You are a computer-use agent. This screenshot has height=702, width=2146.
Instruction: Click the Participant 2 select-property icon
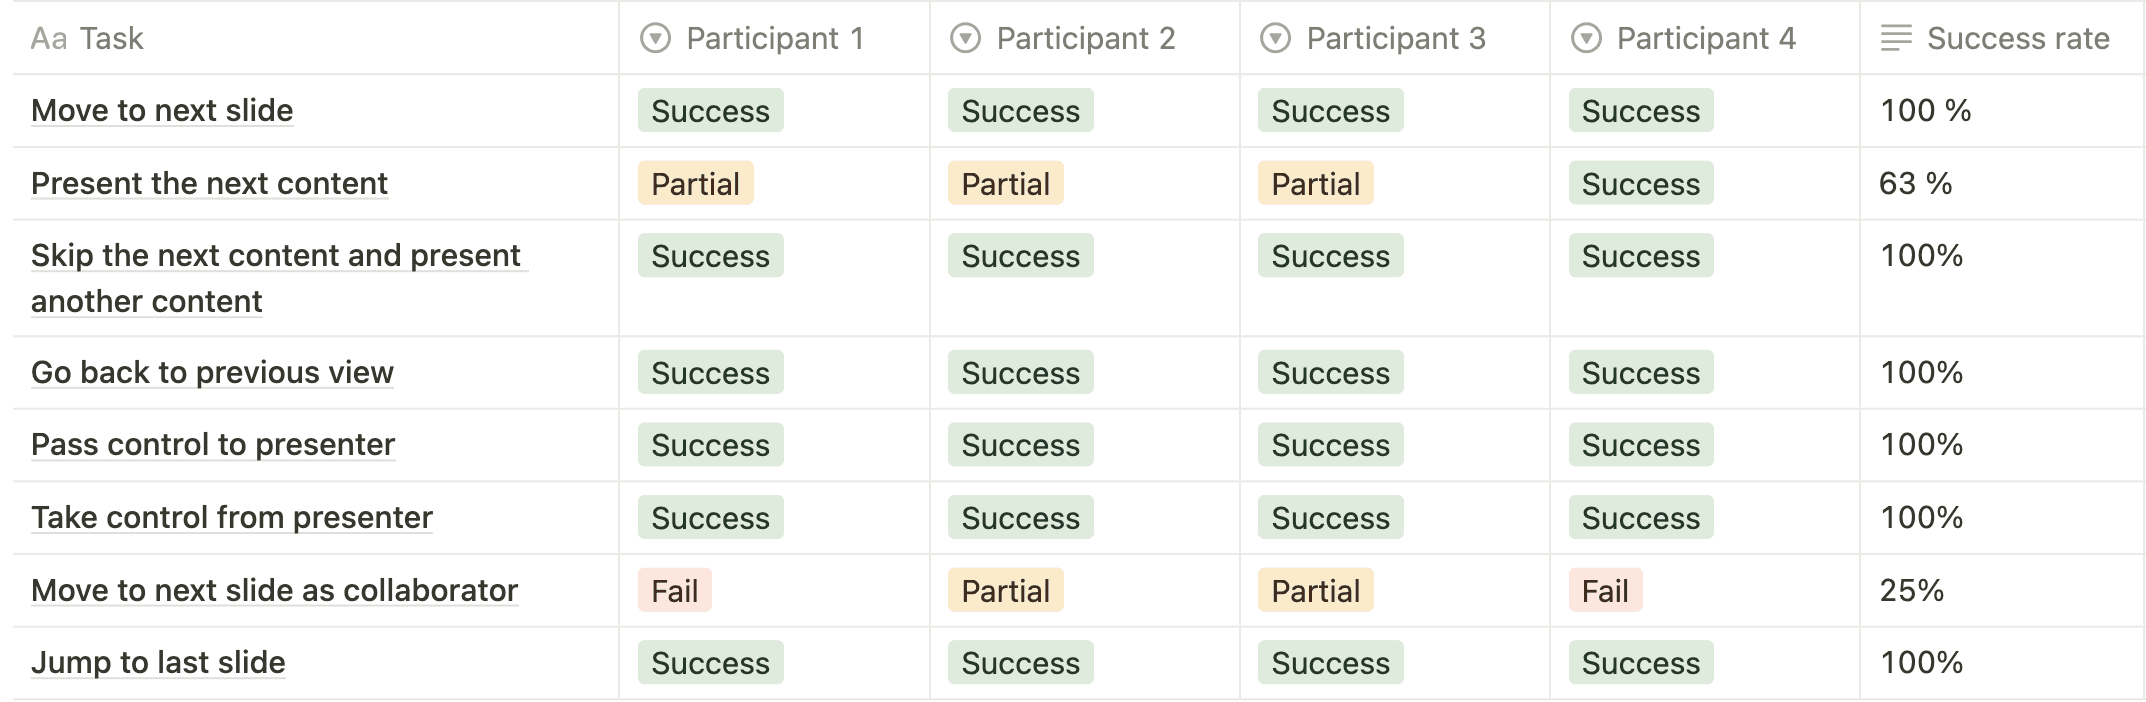[x=965, y=39]
